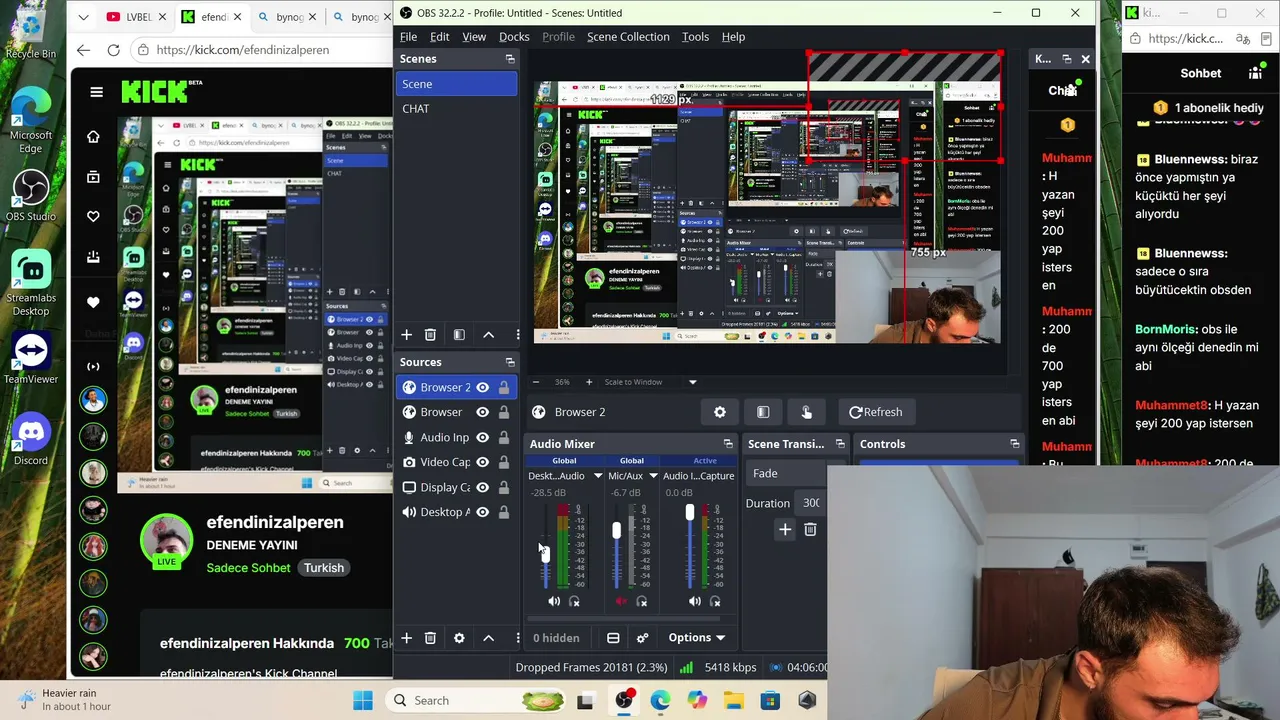This screenshot has width=1280, height=720.
Task: Add a scene transition with the plus icon
Action: (x=785, y=530)
